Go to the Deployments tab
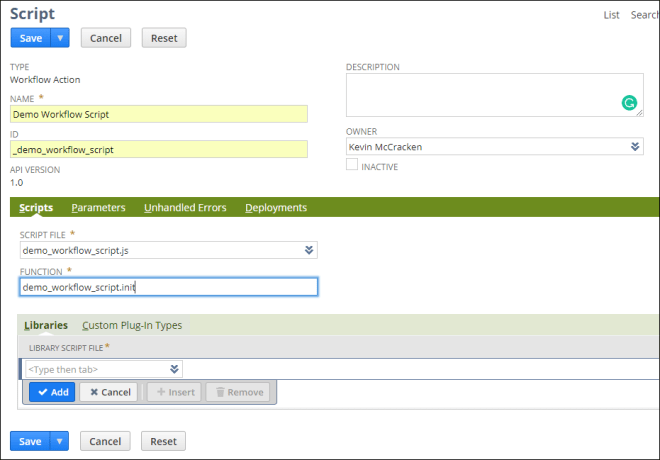This screenshot has width=660, height=460. [x=275, y=208]
